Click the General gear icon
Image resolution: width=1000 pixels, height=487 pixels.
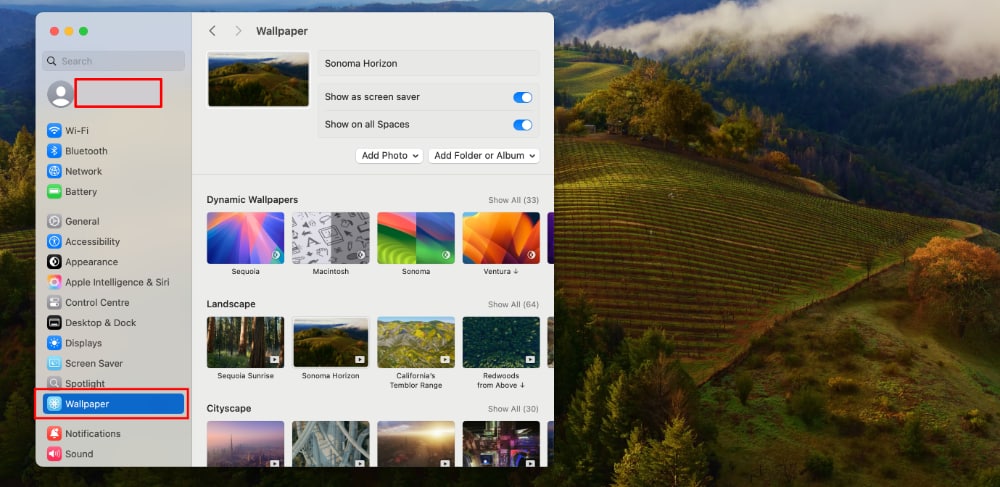pos(54,221)
